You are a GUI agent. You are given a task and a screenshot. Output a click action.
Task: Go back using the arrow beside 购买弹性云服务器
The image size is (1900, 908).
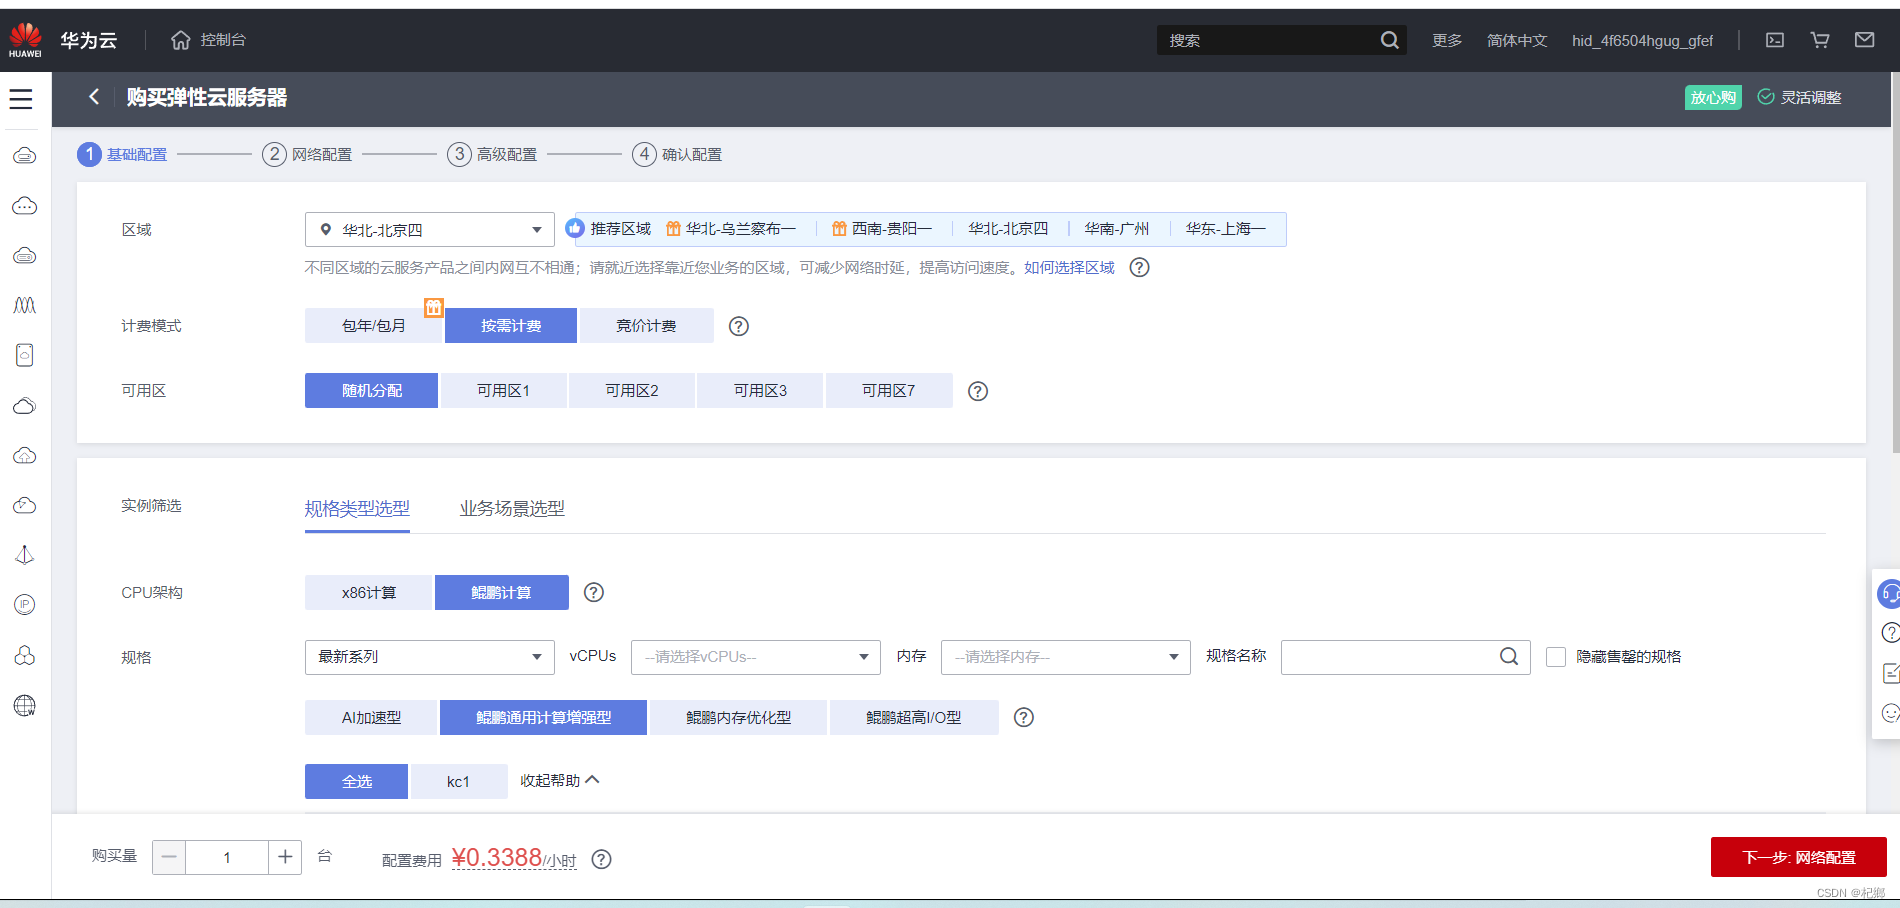94,97
